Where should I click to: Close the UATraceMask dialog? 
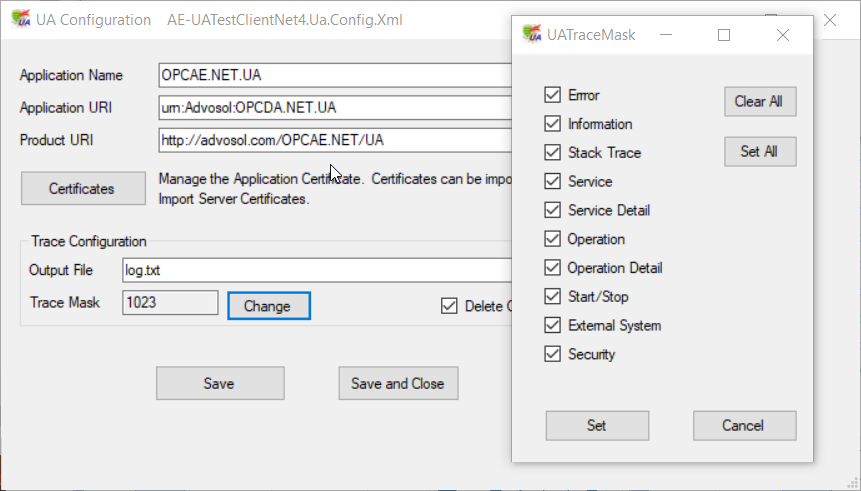[783, 35]
